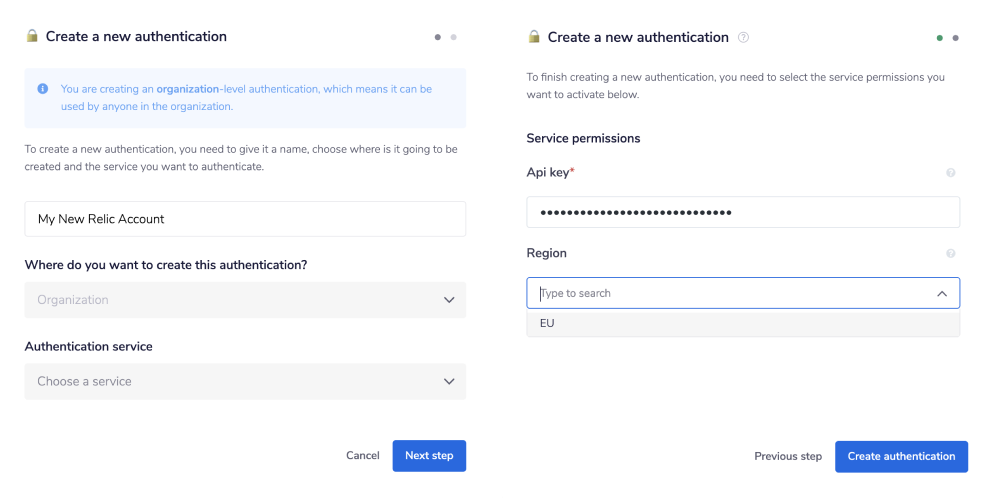Click Cancel in left dialog
The height and width of the screenshot is (498, 992).
coord(362,455)
